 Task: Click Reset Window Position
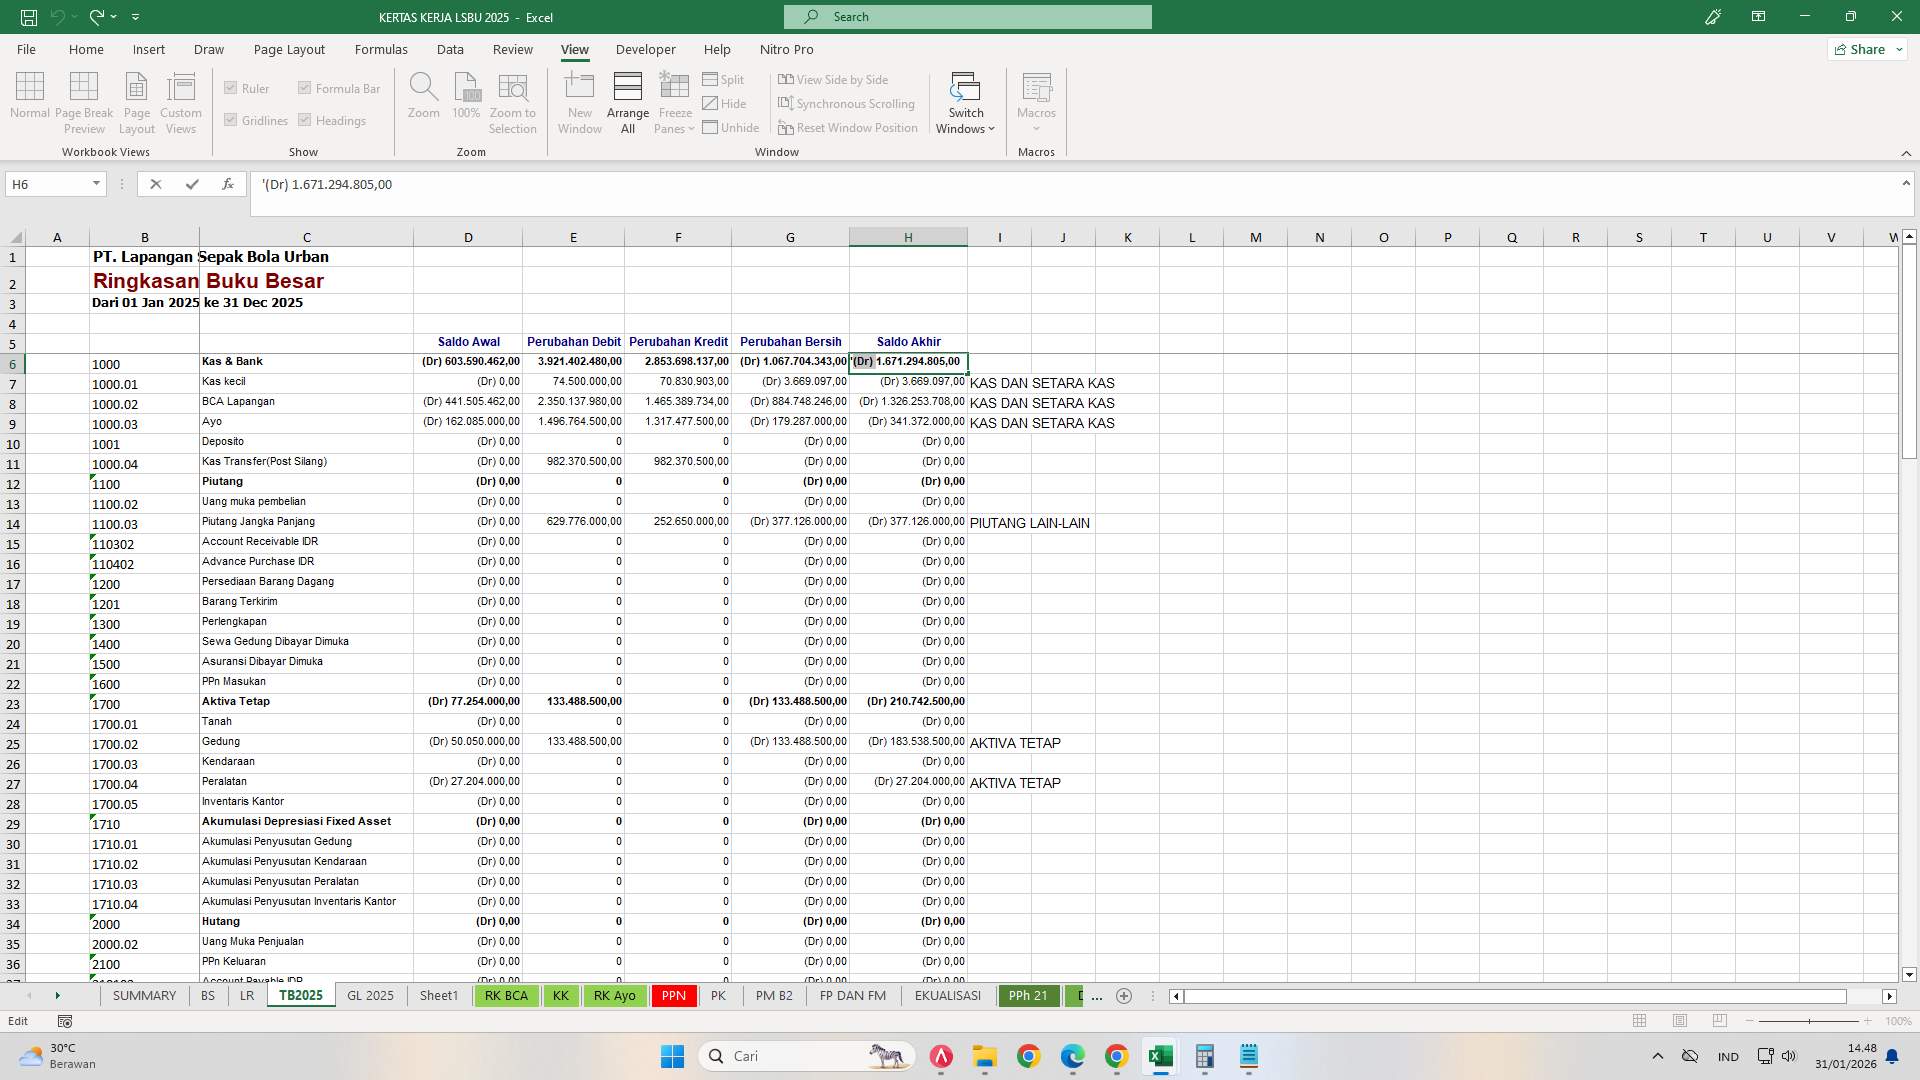[x=848, y=127]
